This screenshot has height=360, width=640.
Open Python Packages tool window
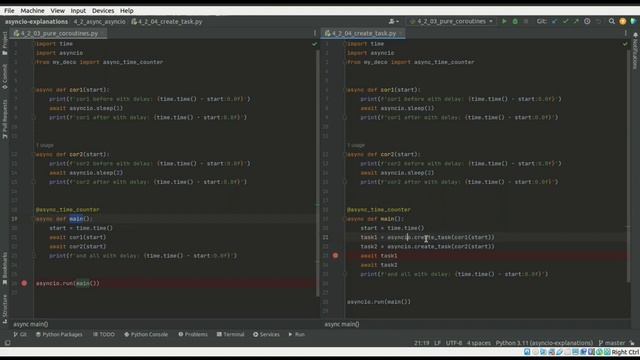point(59,334)
